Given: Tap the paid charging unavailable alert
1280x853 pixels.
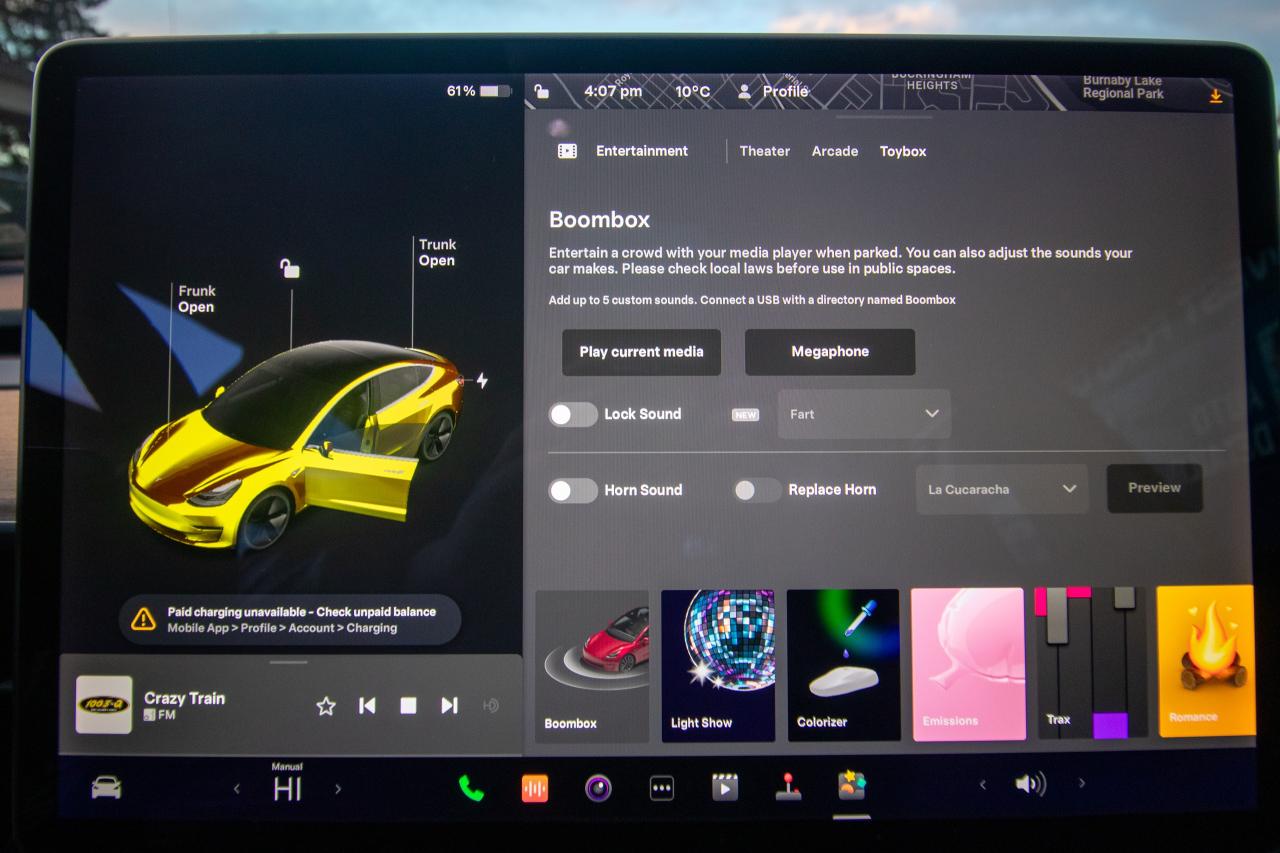Looking at the screenshot, I should pyautogui.click(x=290, y=620).
